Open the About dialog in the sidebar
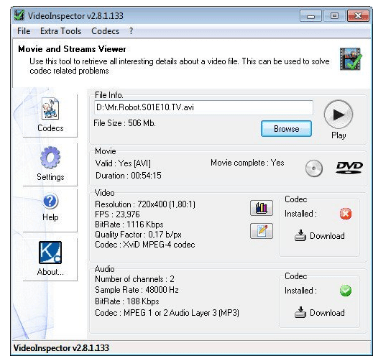This screenshot has width=377, height=362. coord(50,258)
